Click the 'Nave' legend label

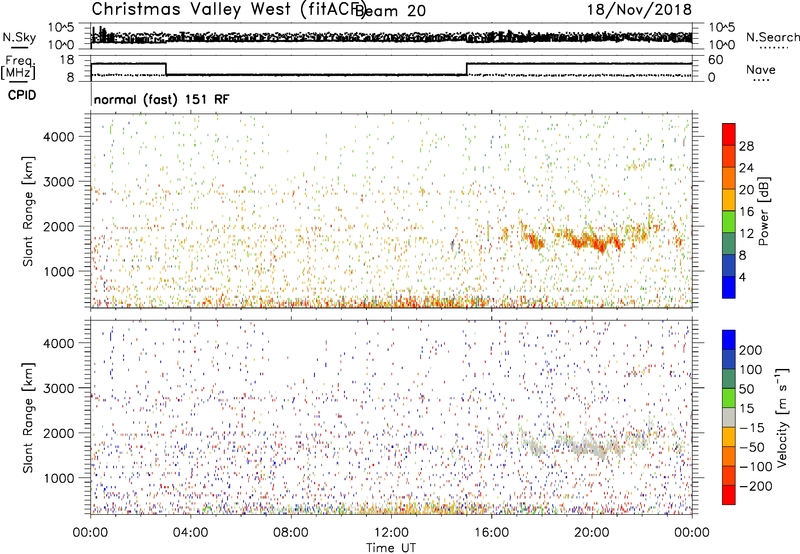point(761,69)
